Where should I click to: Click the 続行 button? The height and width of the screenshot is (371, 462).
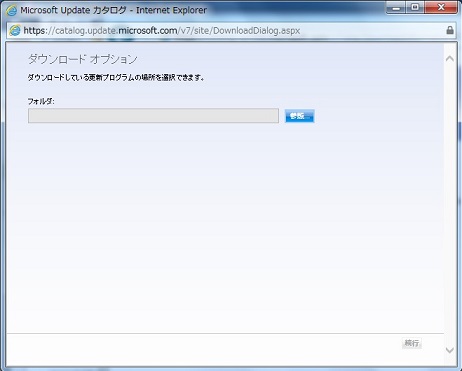tap(412, 343)
